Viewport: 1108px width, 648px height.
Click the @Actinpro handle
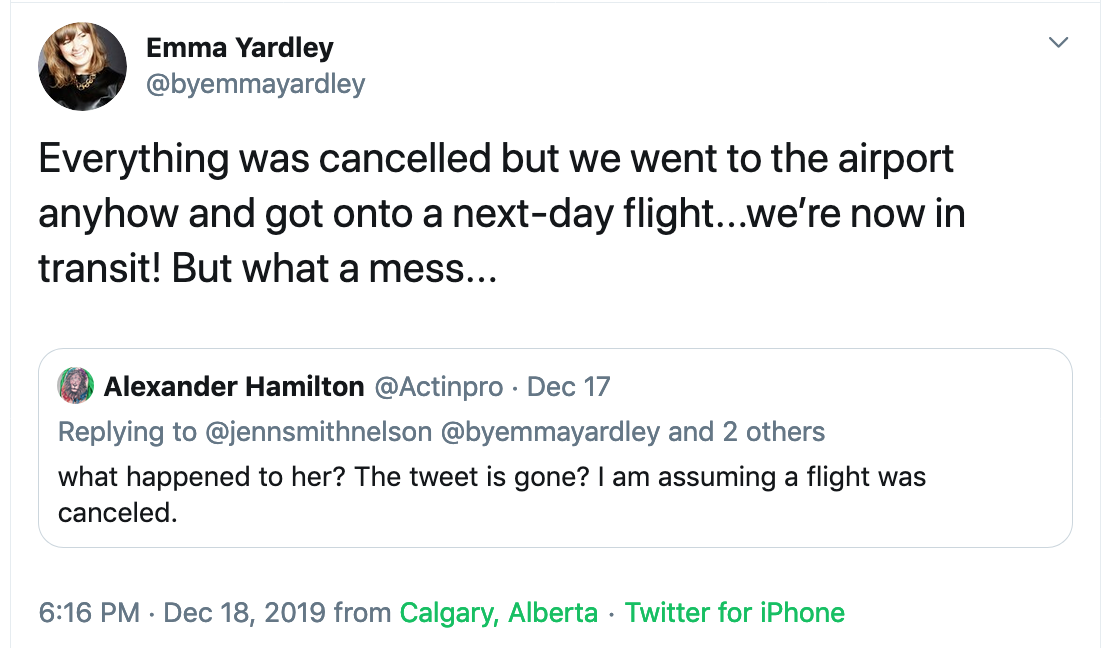pyautogui.click(x=438, y=387)
